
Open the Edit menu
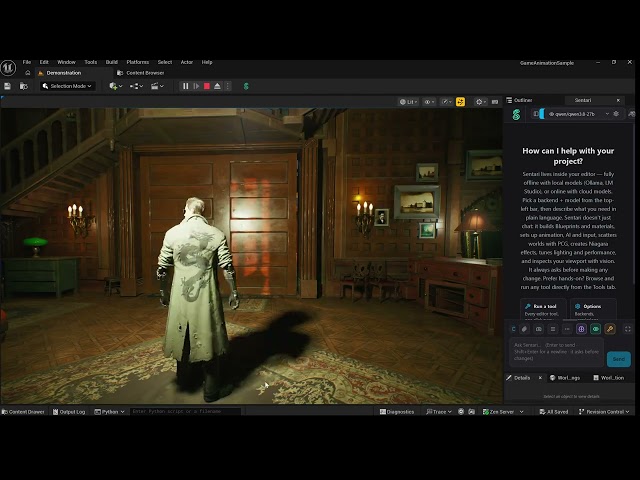[44, 62]
